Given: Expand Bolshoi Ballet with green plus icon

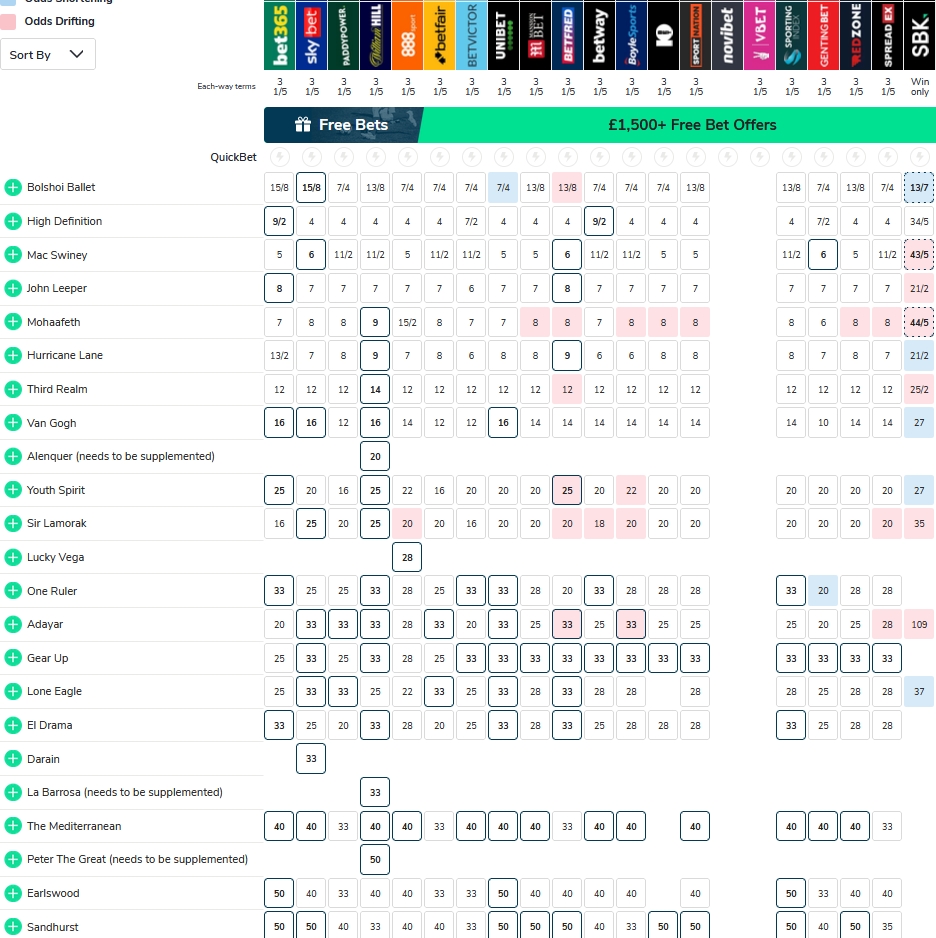Looking at the screenshot, I should (x=13, y=187).
